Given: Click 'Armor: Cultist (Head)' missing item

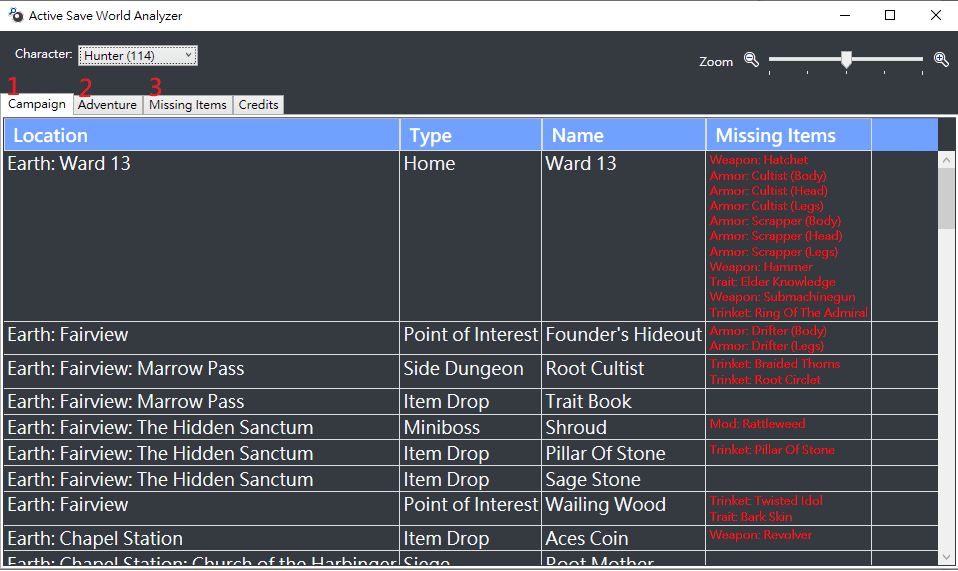Looking at the screenshot, I should coord(768,191).
